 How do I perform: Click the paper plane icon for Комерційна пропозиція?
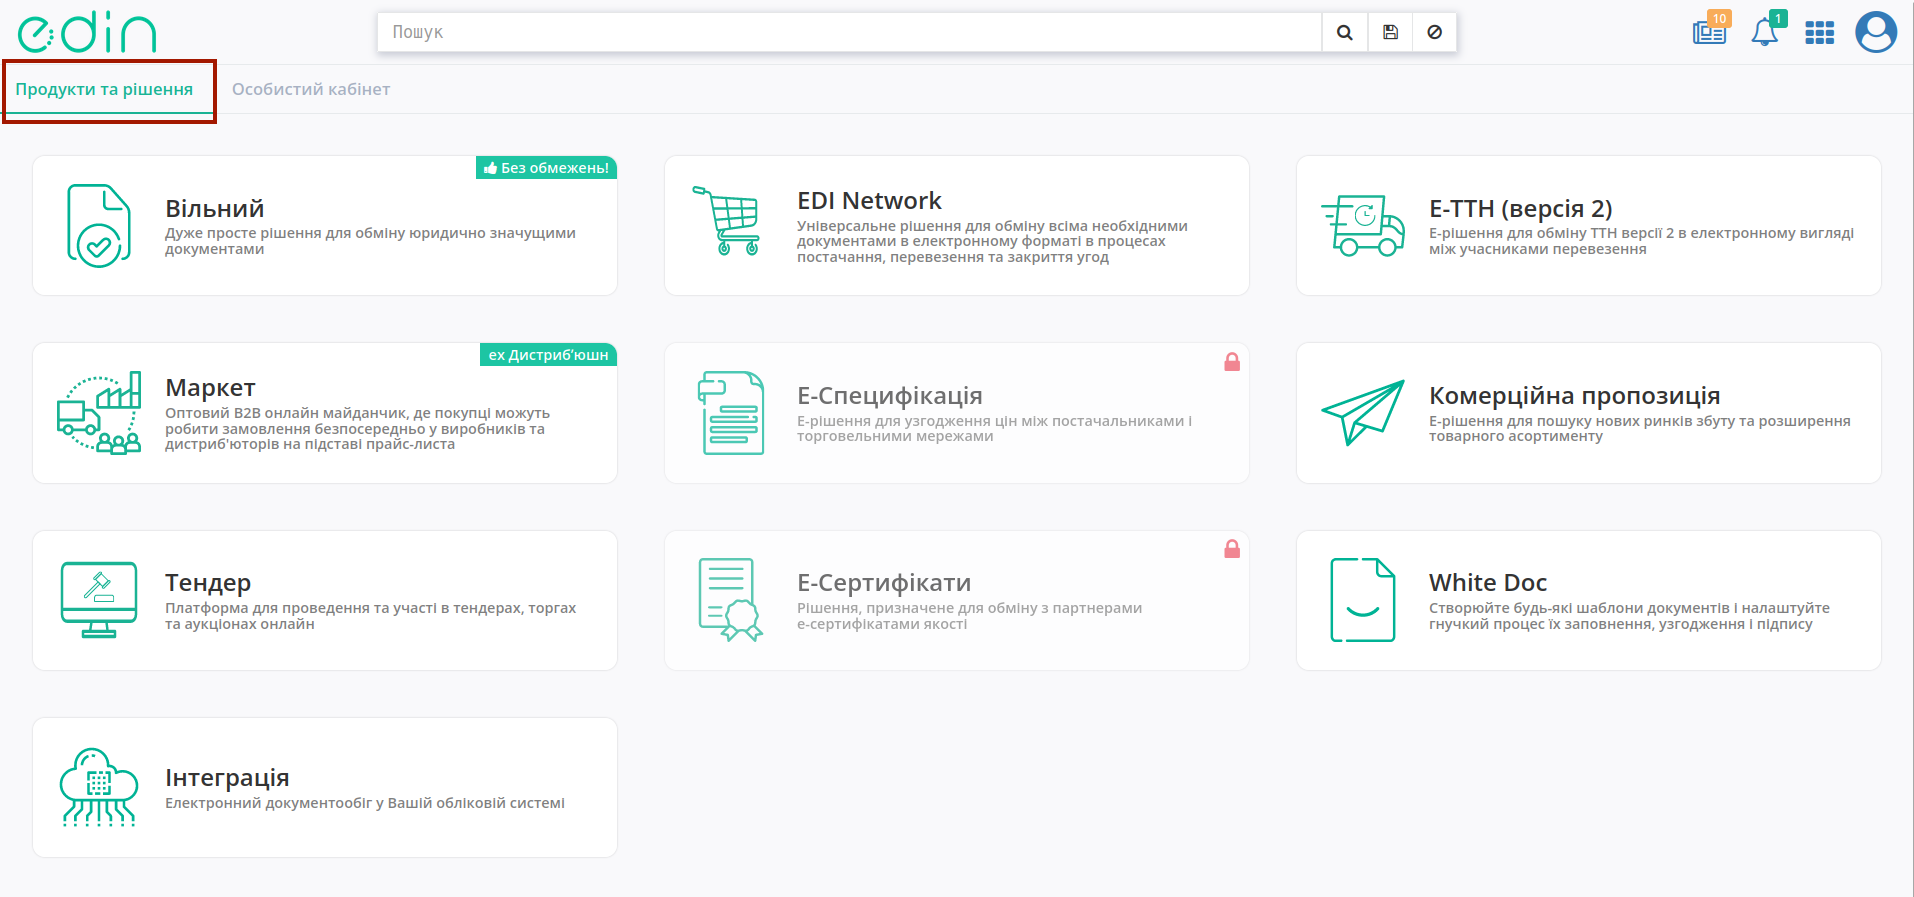point(1363,412)
